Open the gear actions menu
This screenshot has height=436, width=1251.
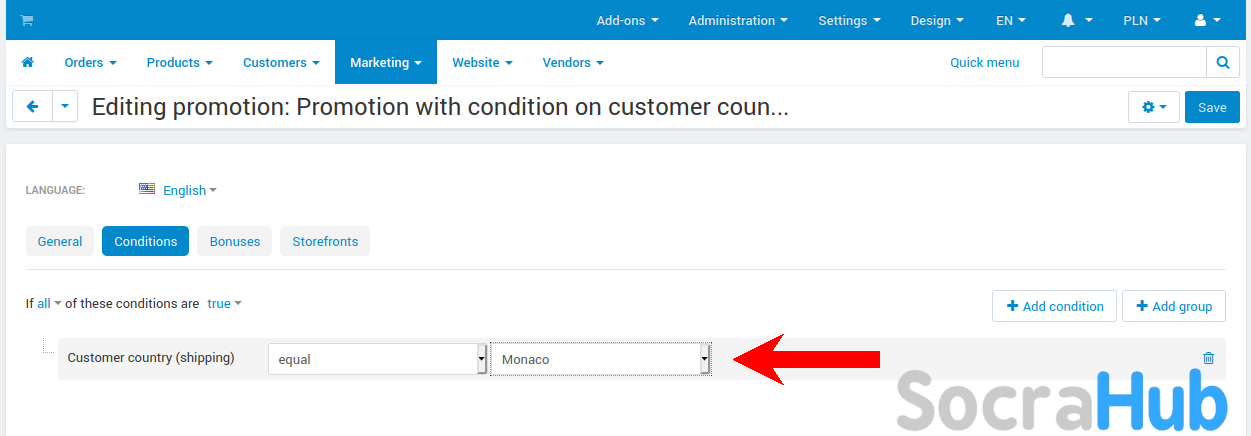[x=1153, y=107]
